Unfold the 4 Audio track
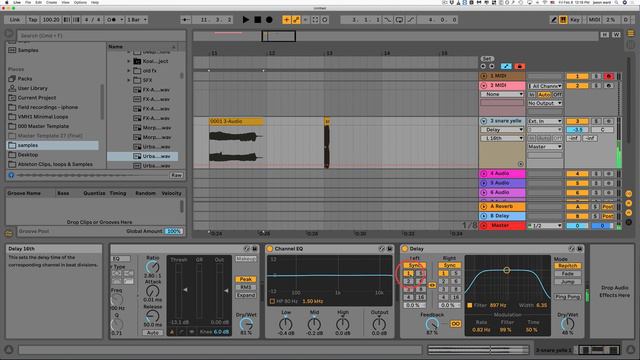This screenshot has height=360, width=640. click(x=484, y=174)
